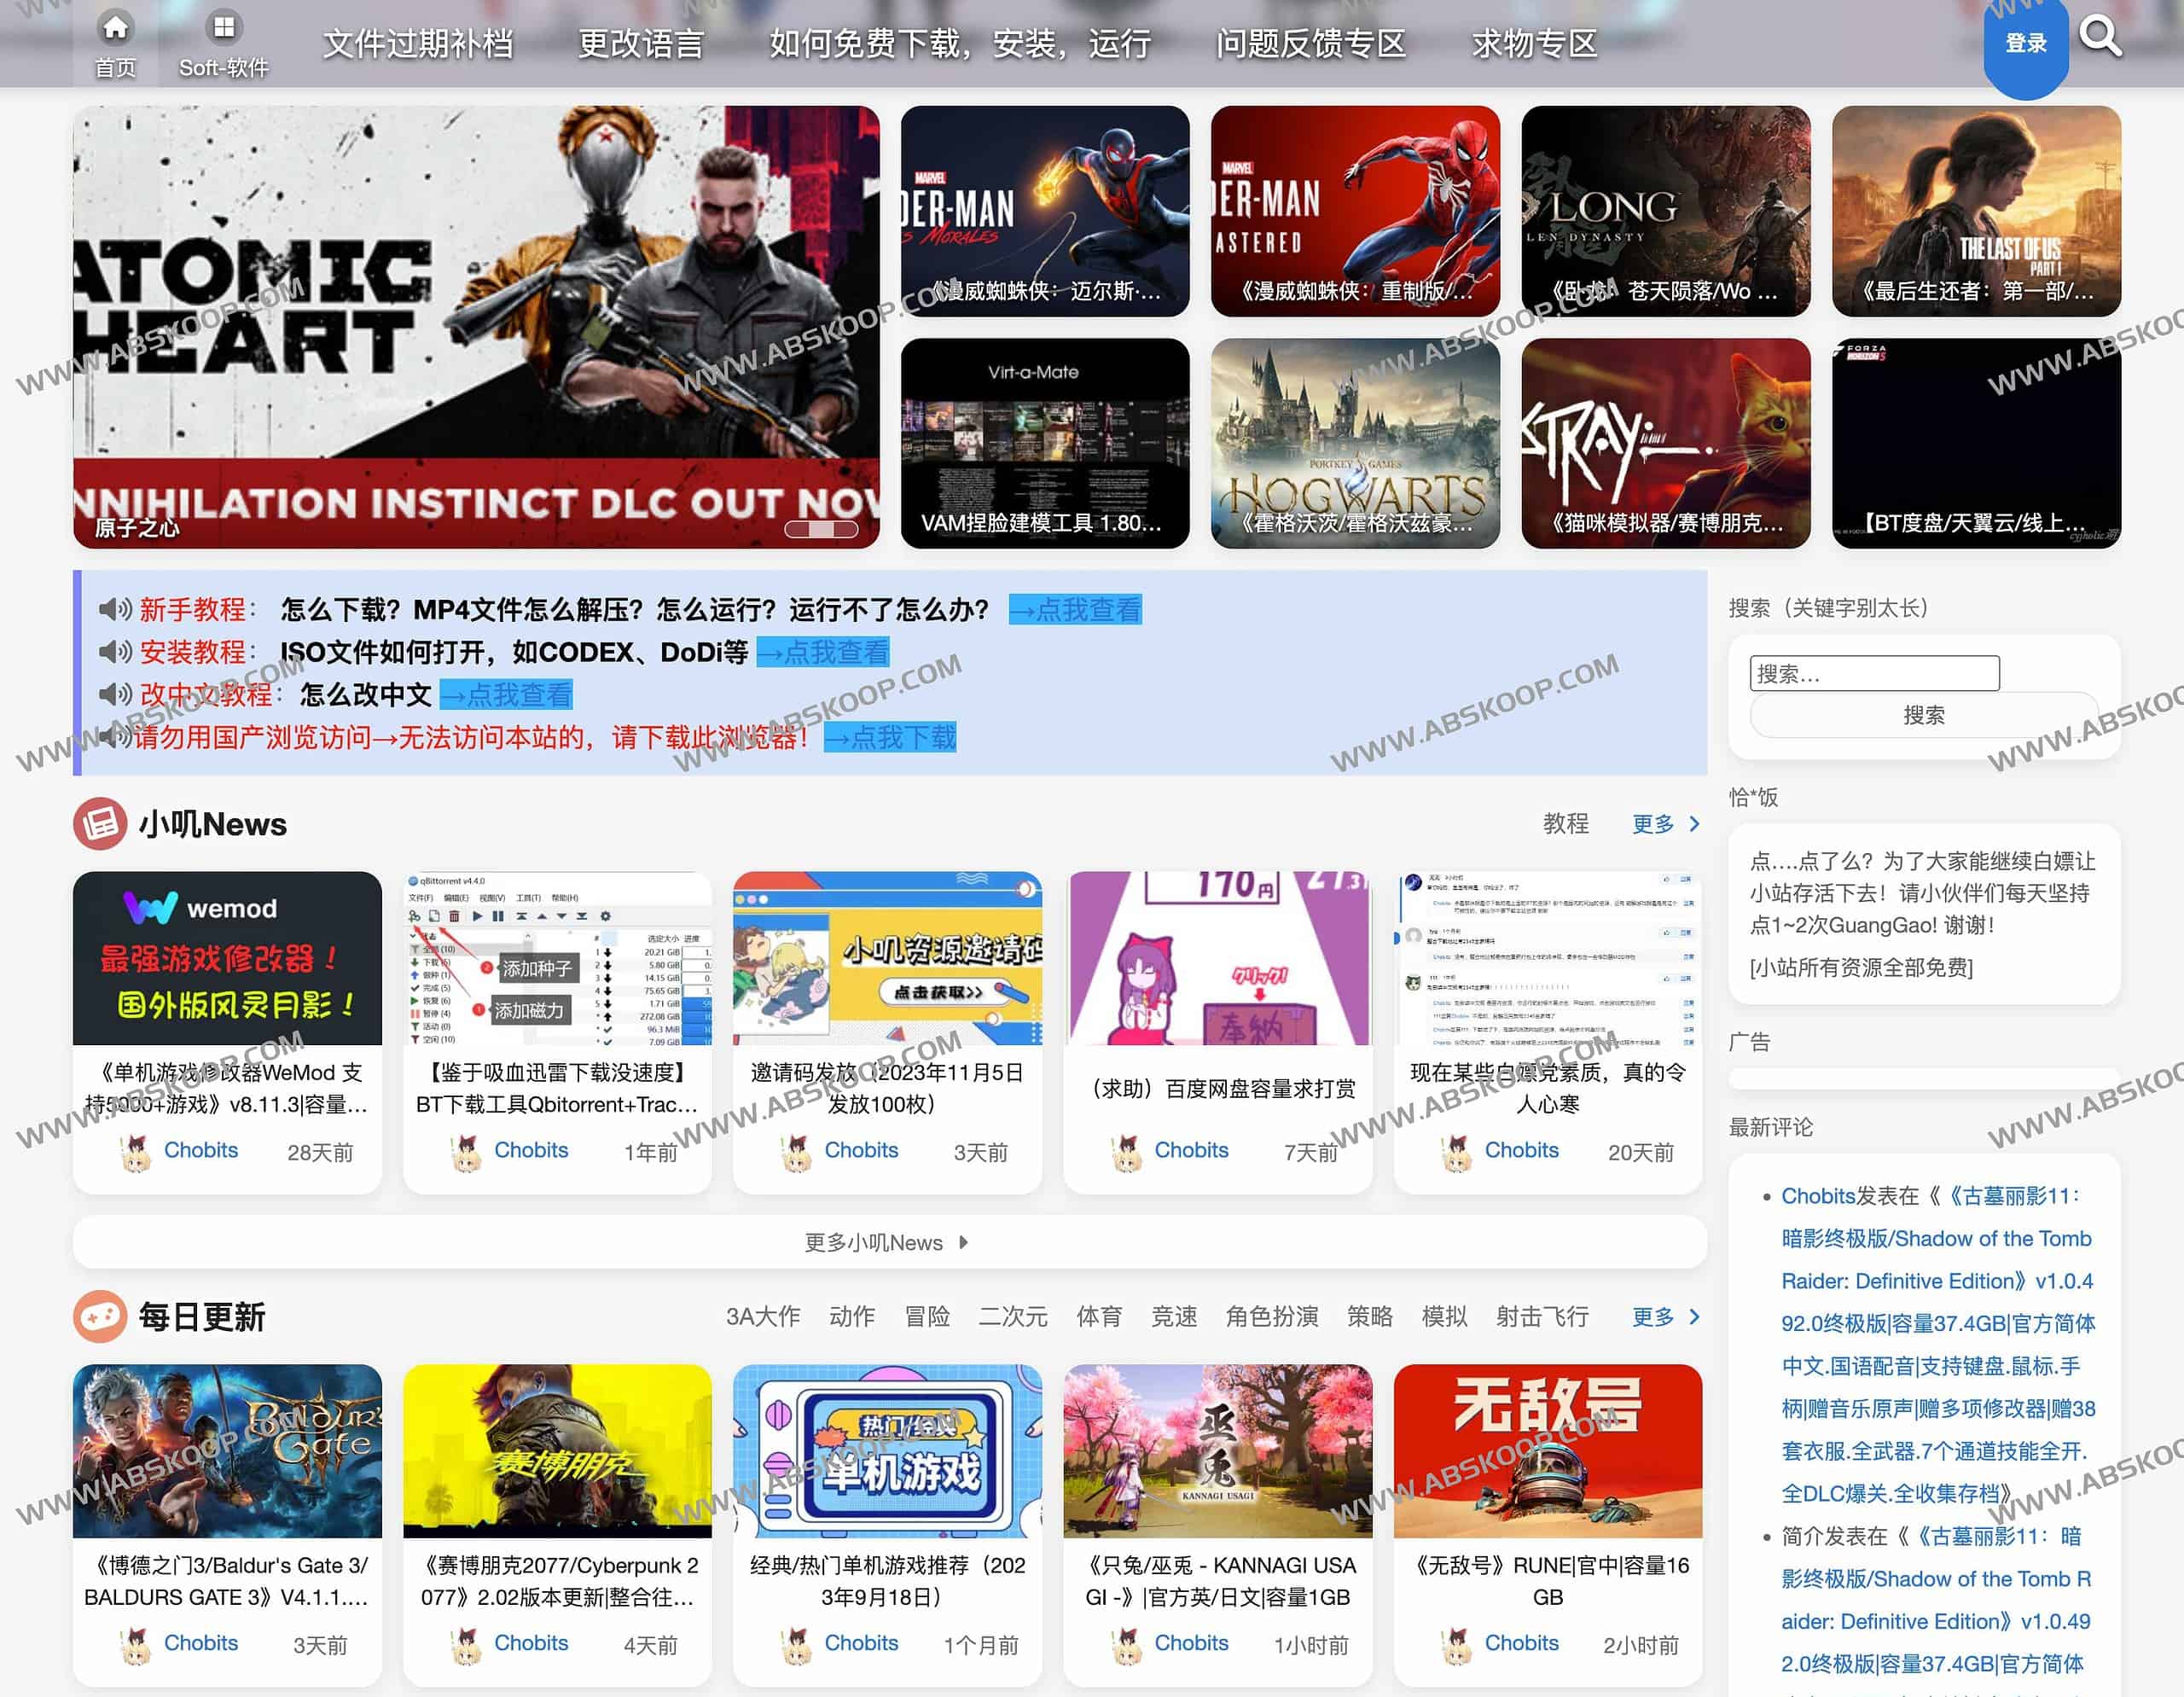The width and height of the screenshot is (2184, 1697).
Task: Click the speaker icon beside 新手教程
Action: coord(115,609)
